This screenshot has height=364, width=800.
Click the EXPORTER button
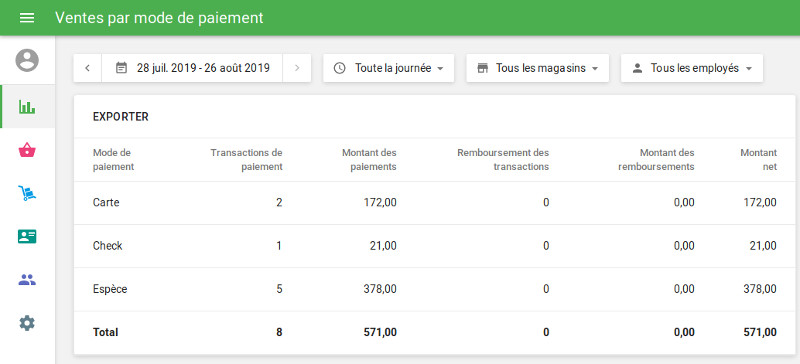point(121,117)
